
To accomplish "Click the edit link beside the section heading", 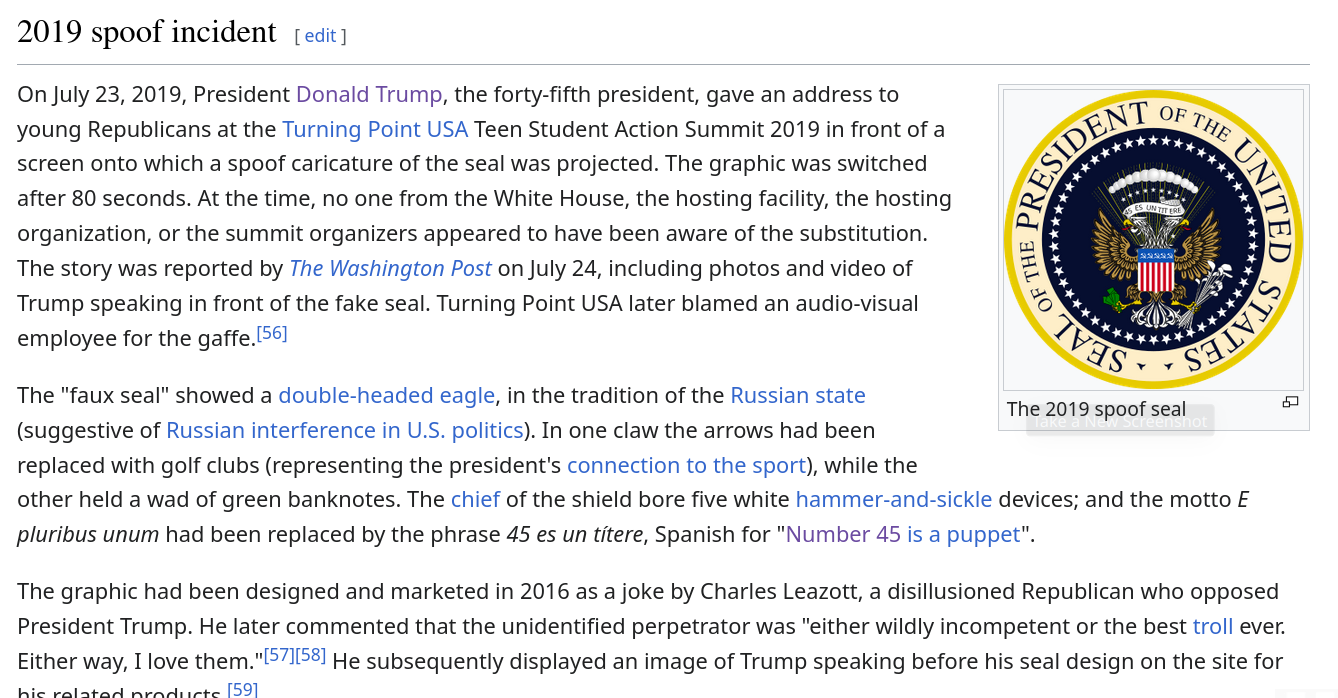I will point(320,36).
